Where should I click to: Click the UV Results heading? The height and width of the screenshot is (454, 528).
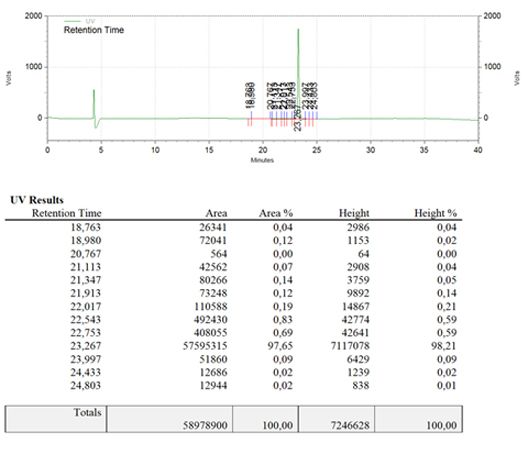pyautogui.click(x=37, y=200)
